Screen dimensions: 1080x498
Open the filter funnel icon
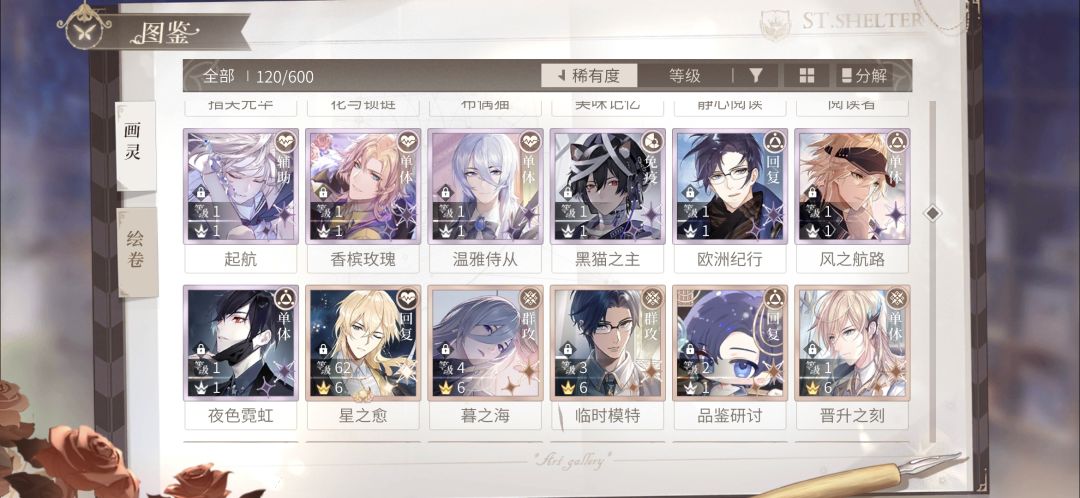point(756,76)
